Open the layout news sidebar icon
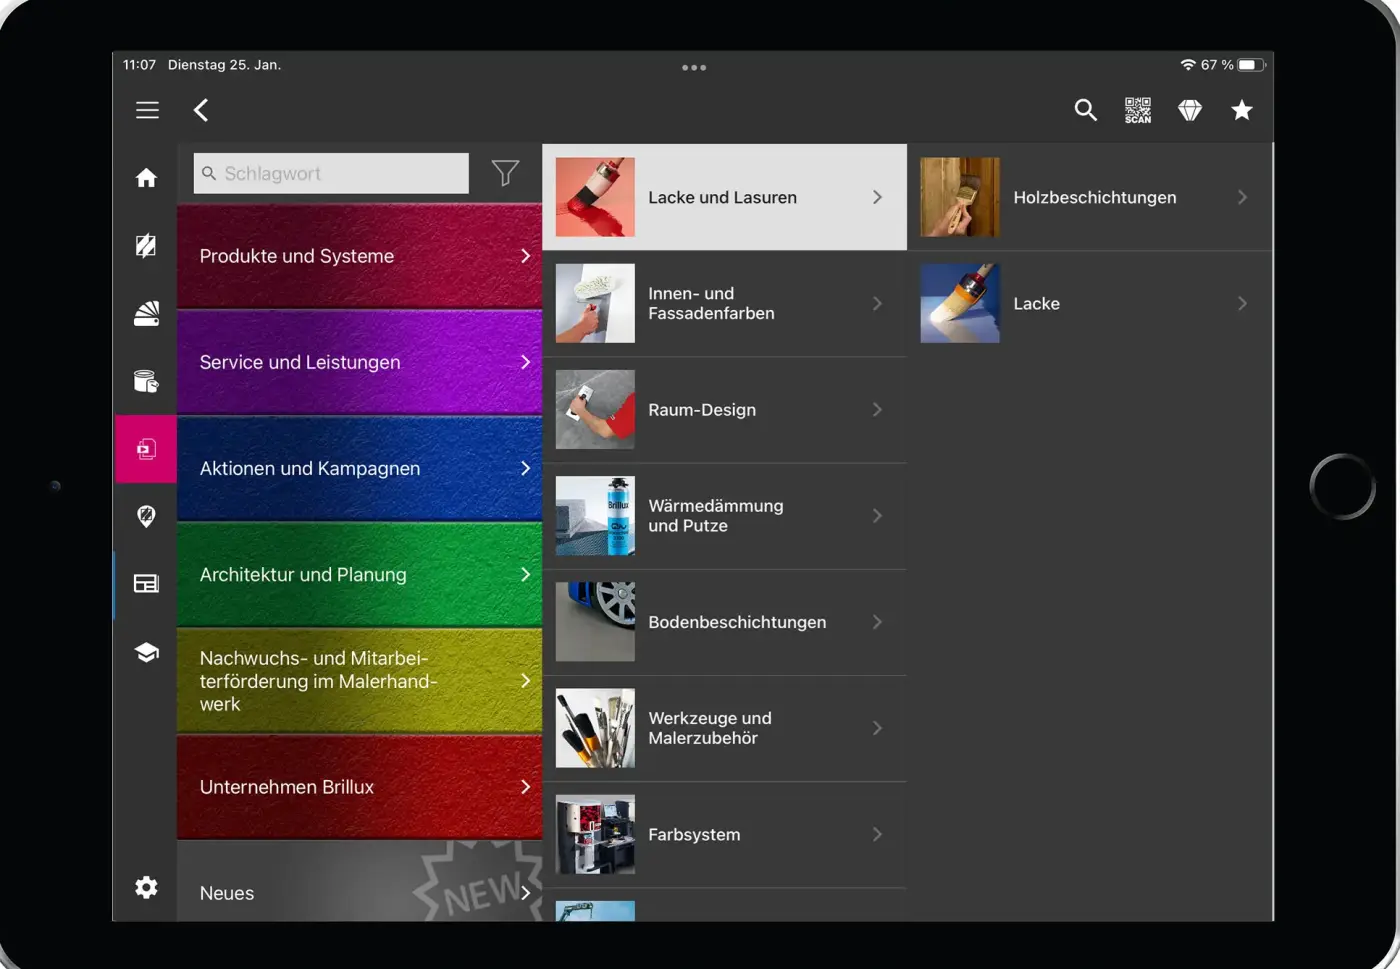The image size is (1400, 969). pos(146,583)
